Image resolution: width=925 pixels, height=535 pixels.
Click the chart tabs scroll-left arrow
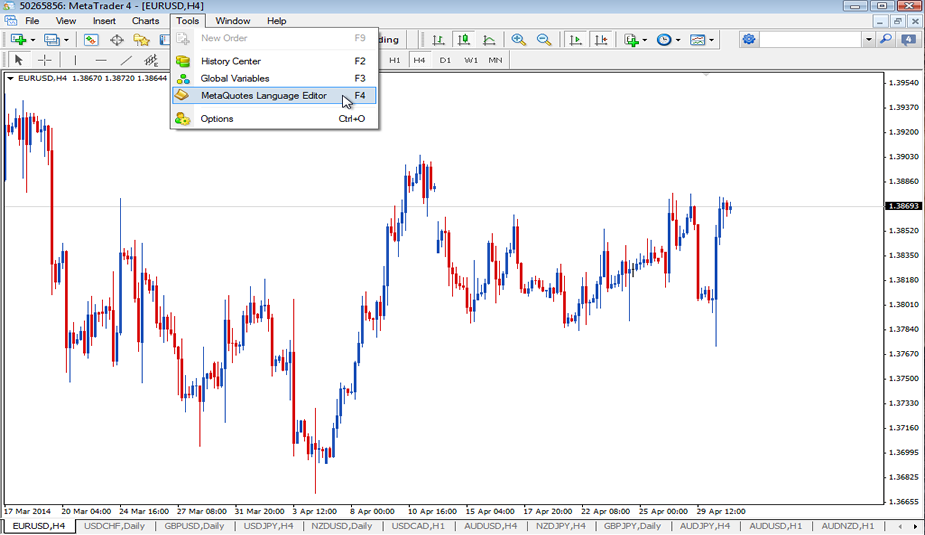click(900, 526)
